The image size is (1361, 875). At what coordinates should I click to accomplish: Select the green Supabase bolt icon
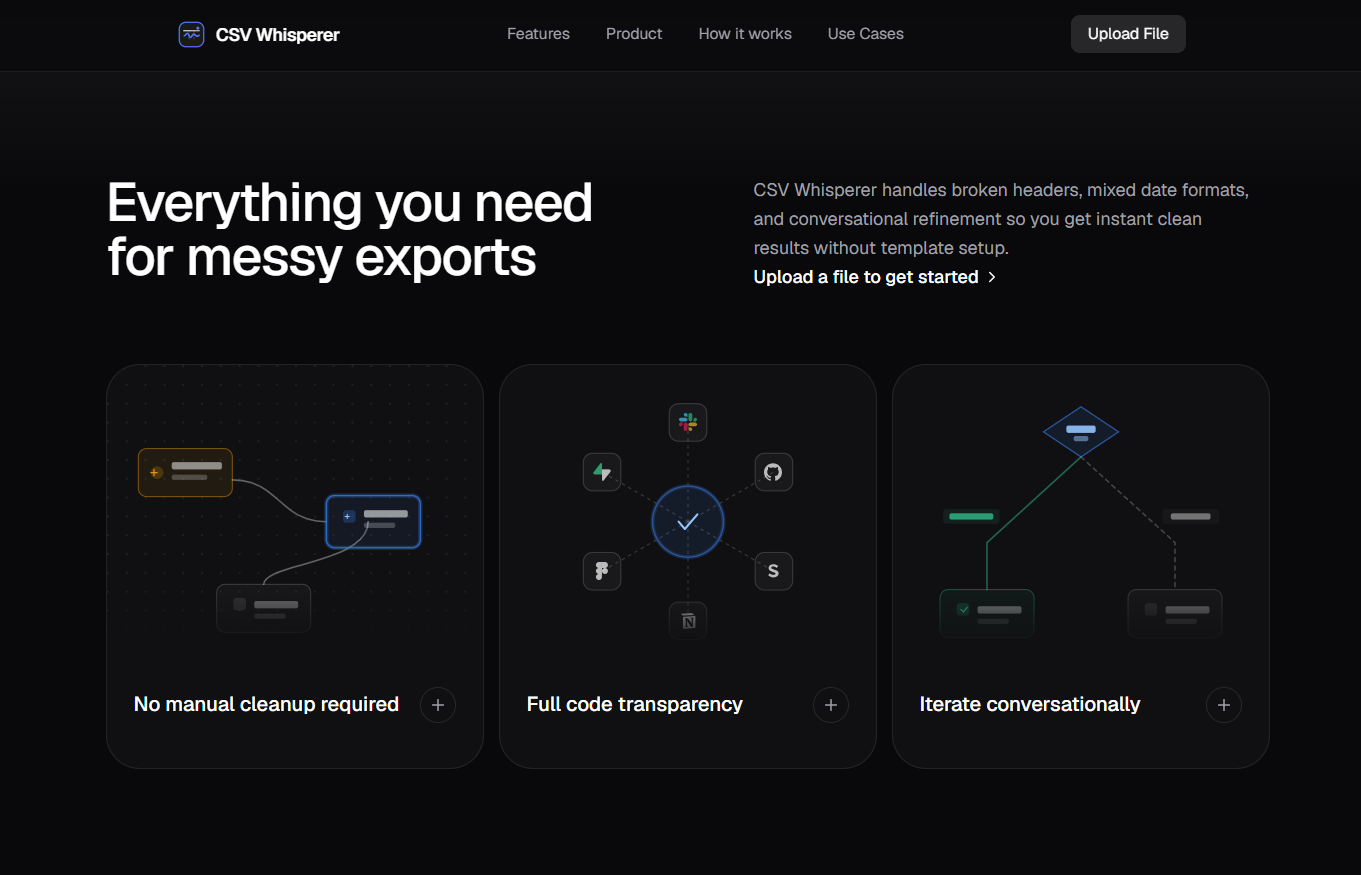click(x=602, y=472)
